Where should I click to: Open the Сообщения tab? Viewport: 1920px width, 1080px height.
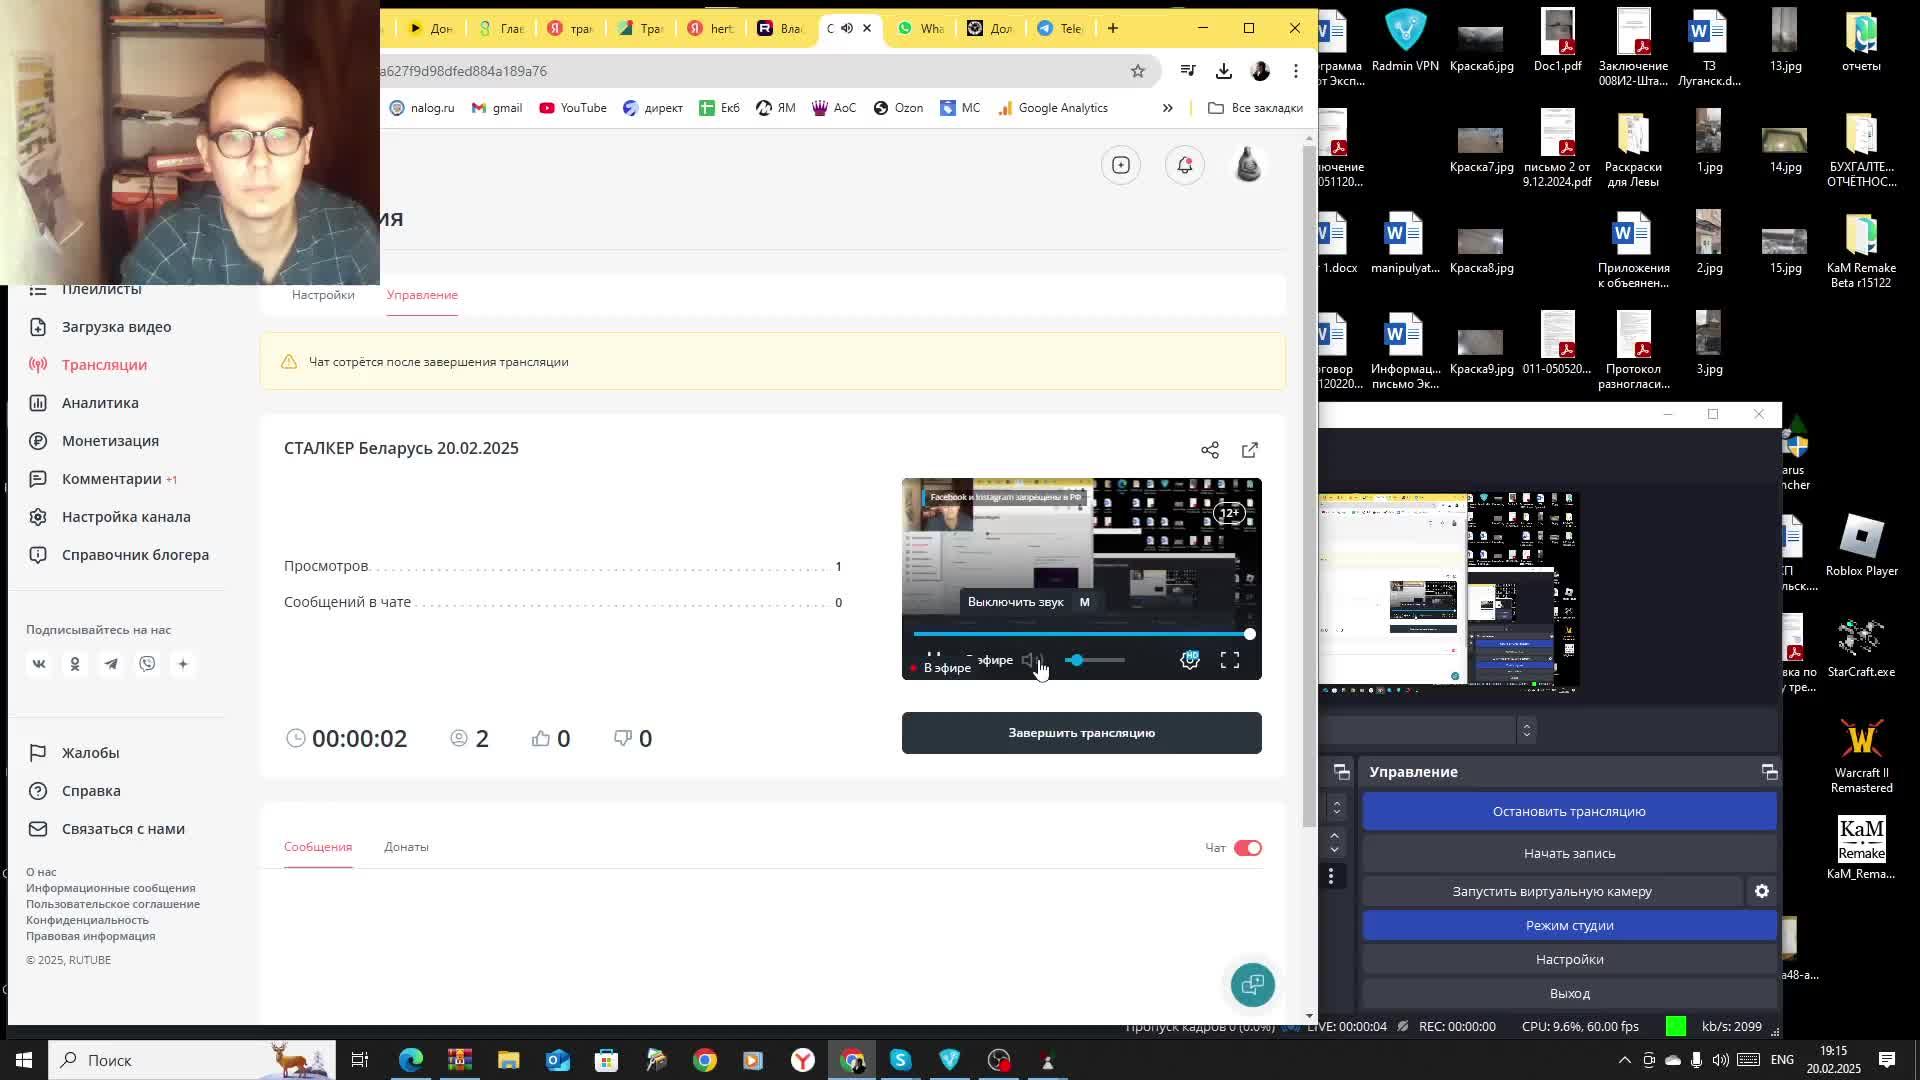click(x=318, y=847)
